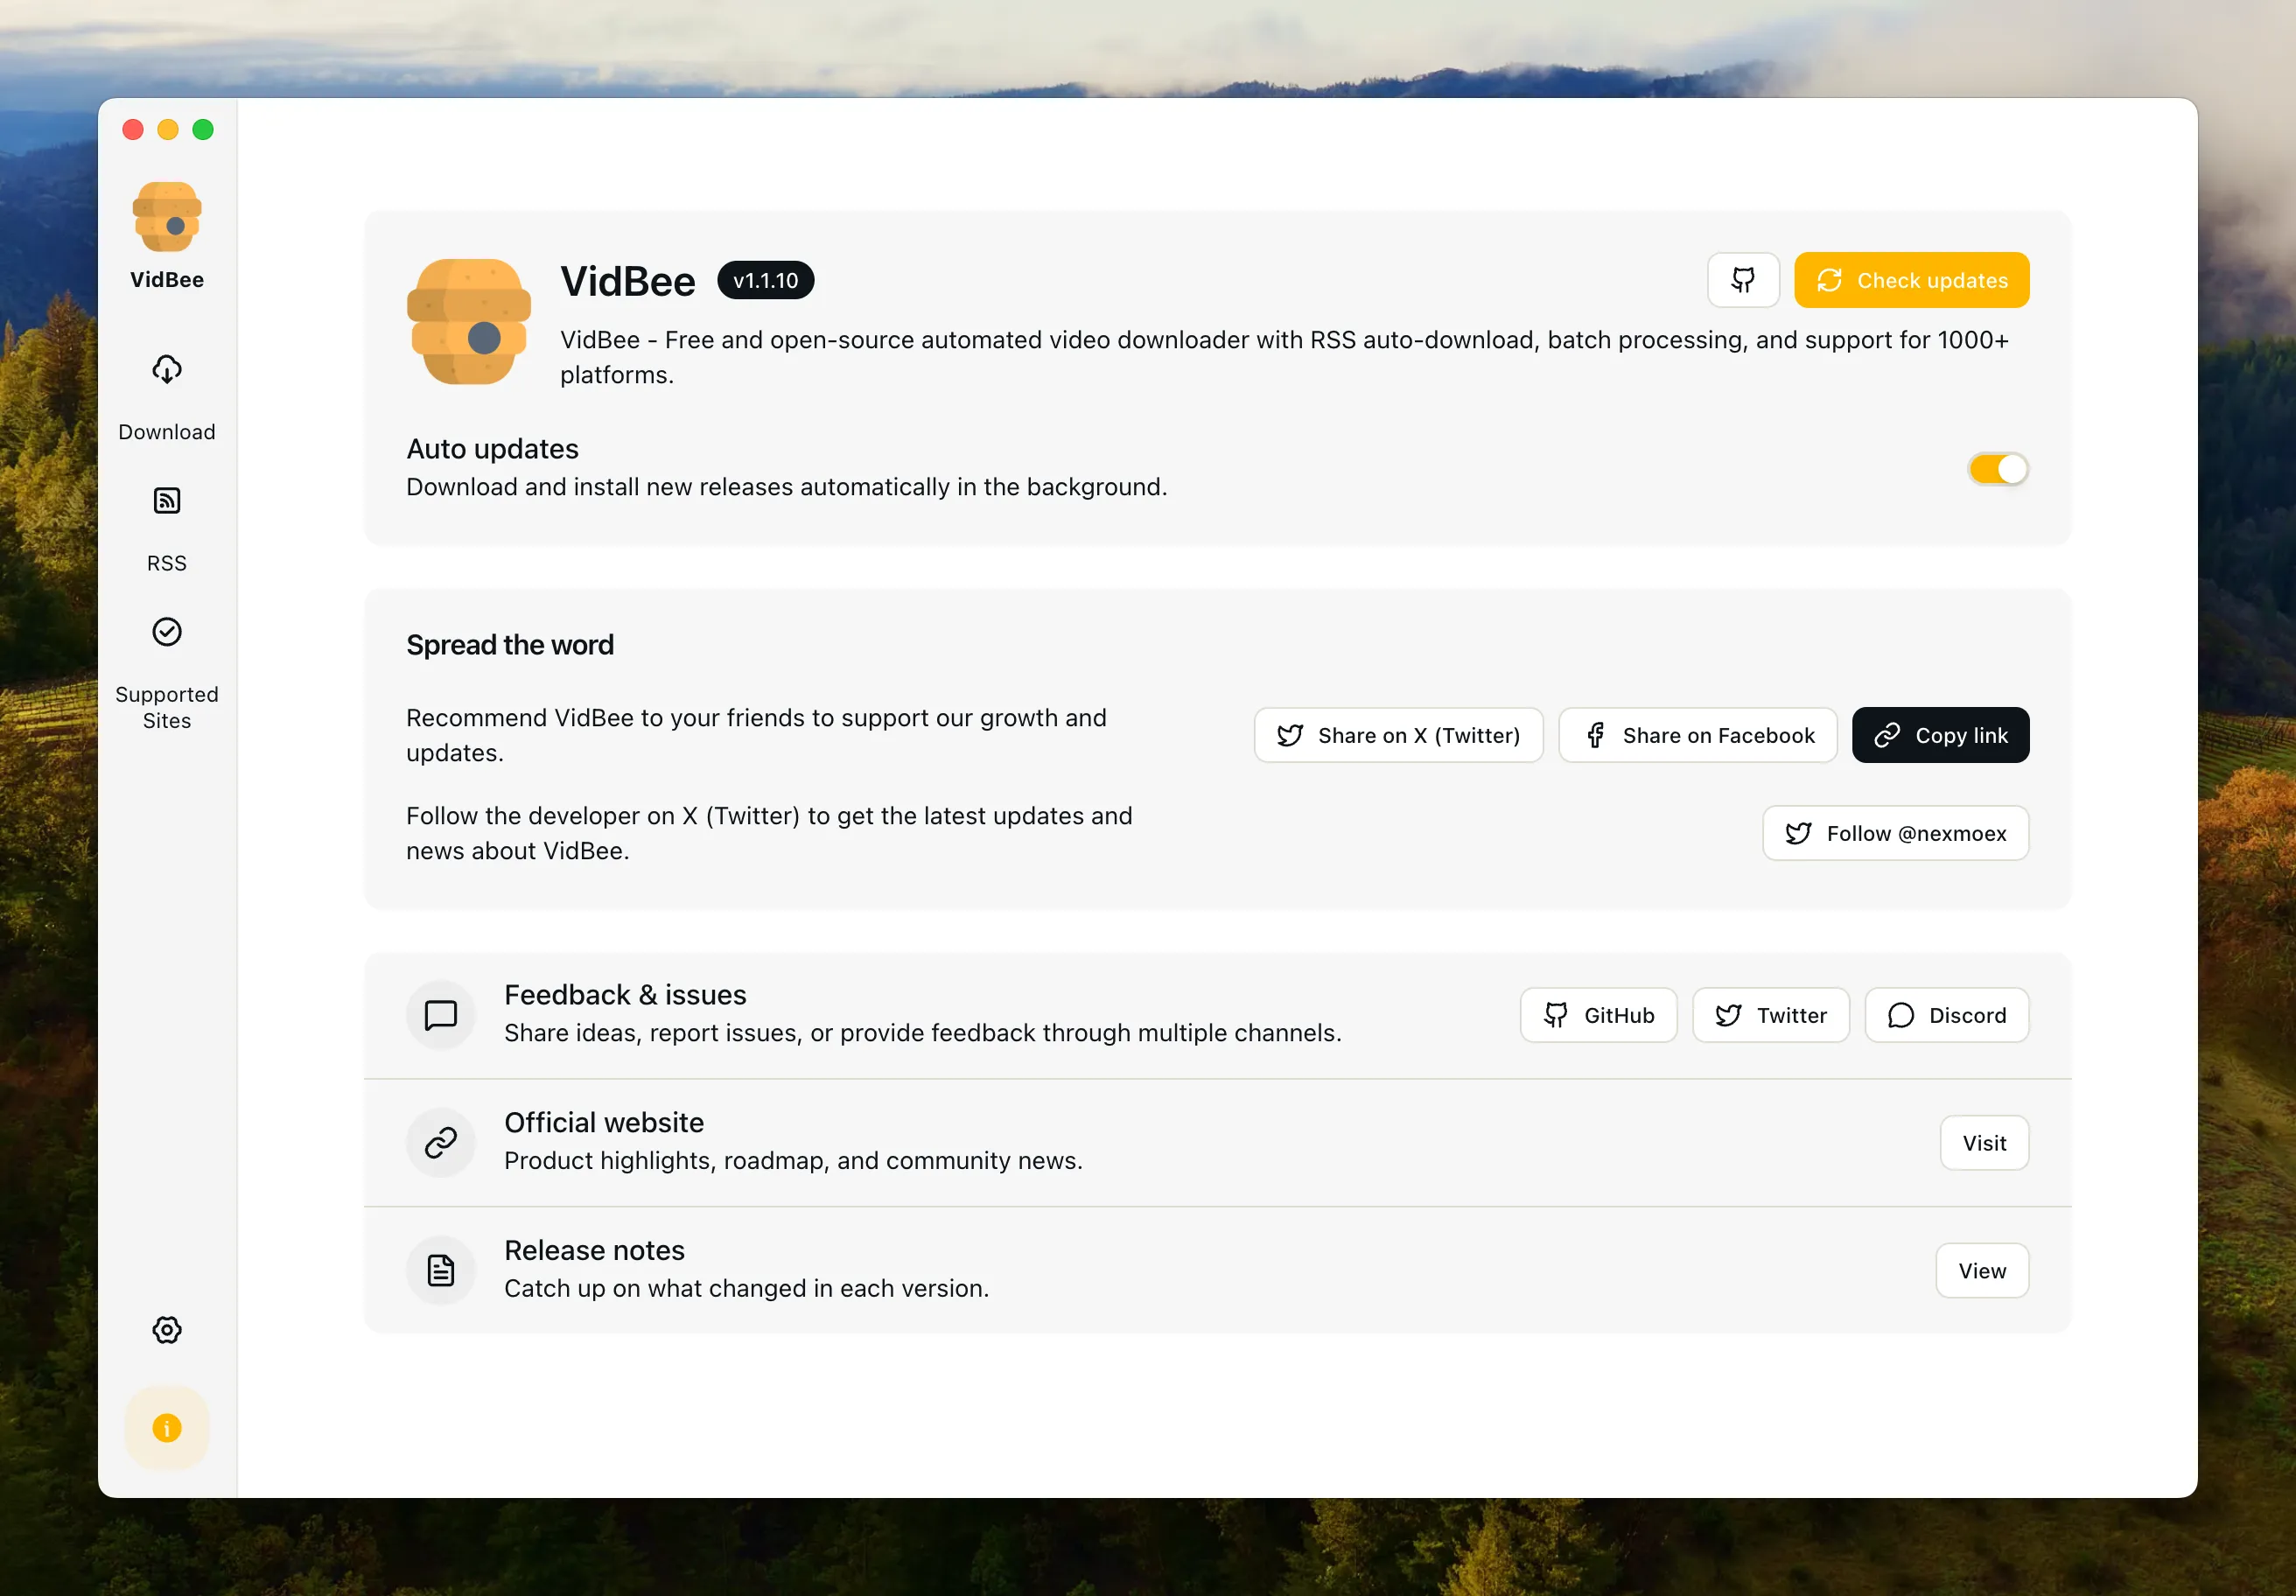Open GitHub repo icon button beside Check updates

[1742, 280]
